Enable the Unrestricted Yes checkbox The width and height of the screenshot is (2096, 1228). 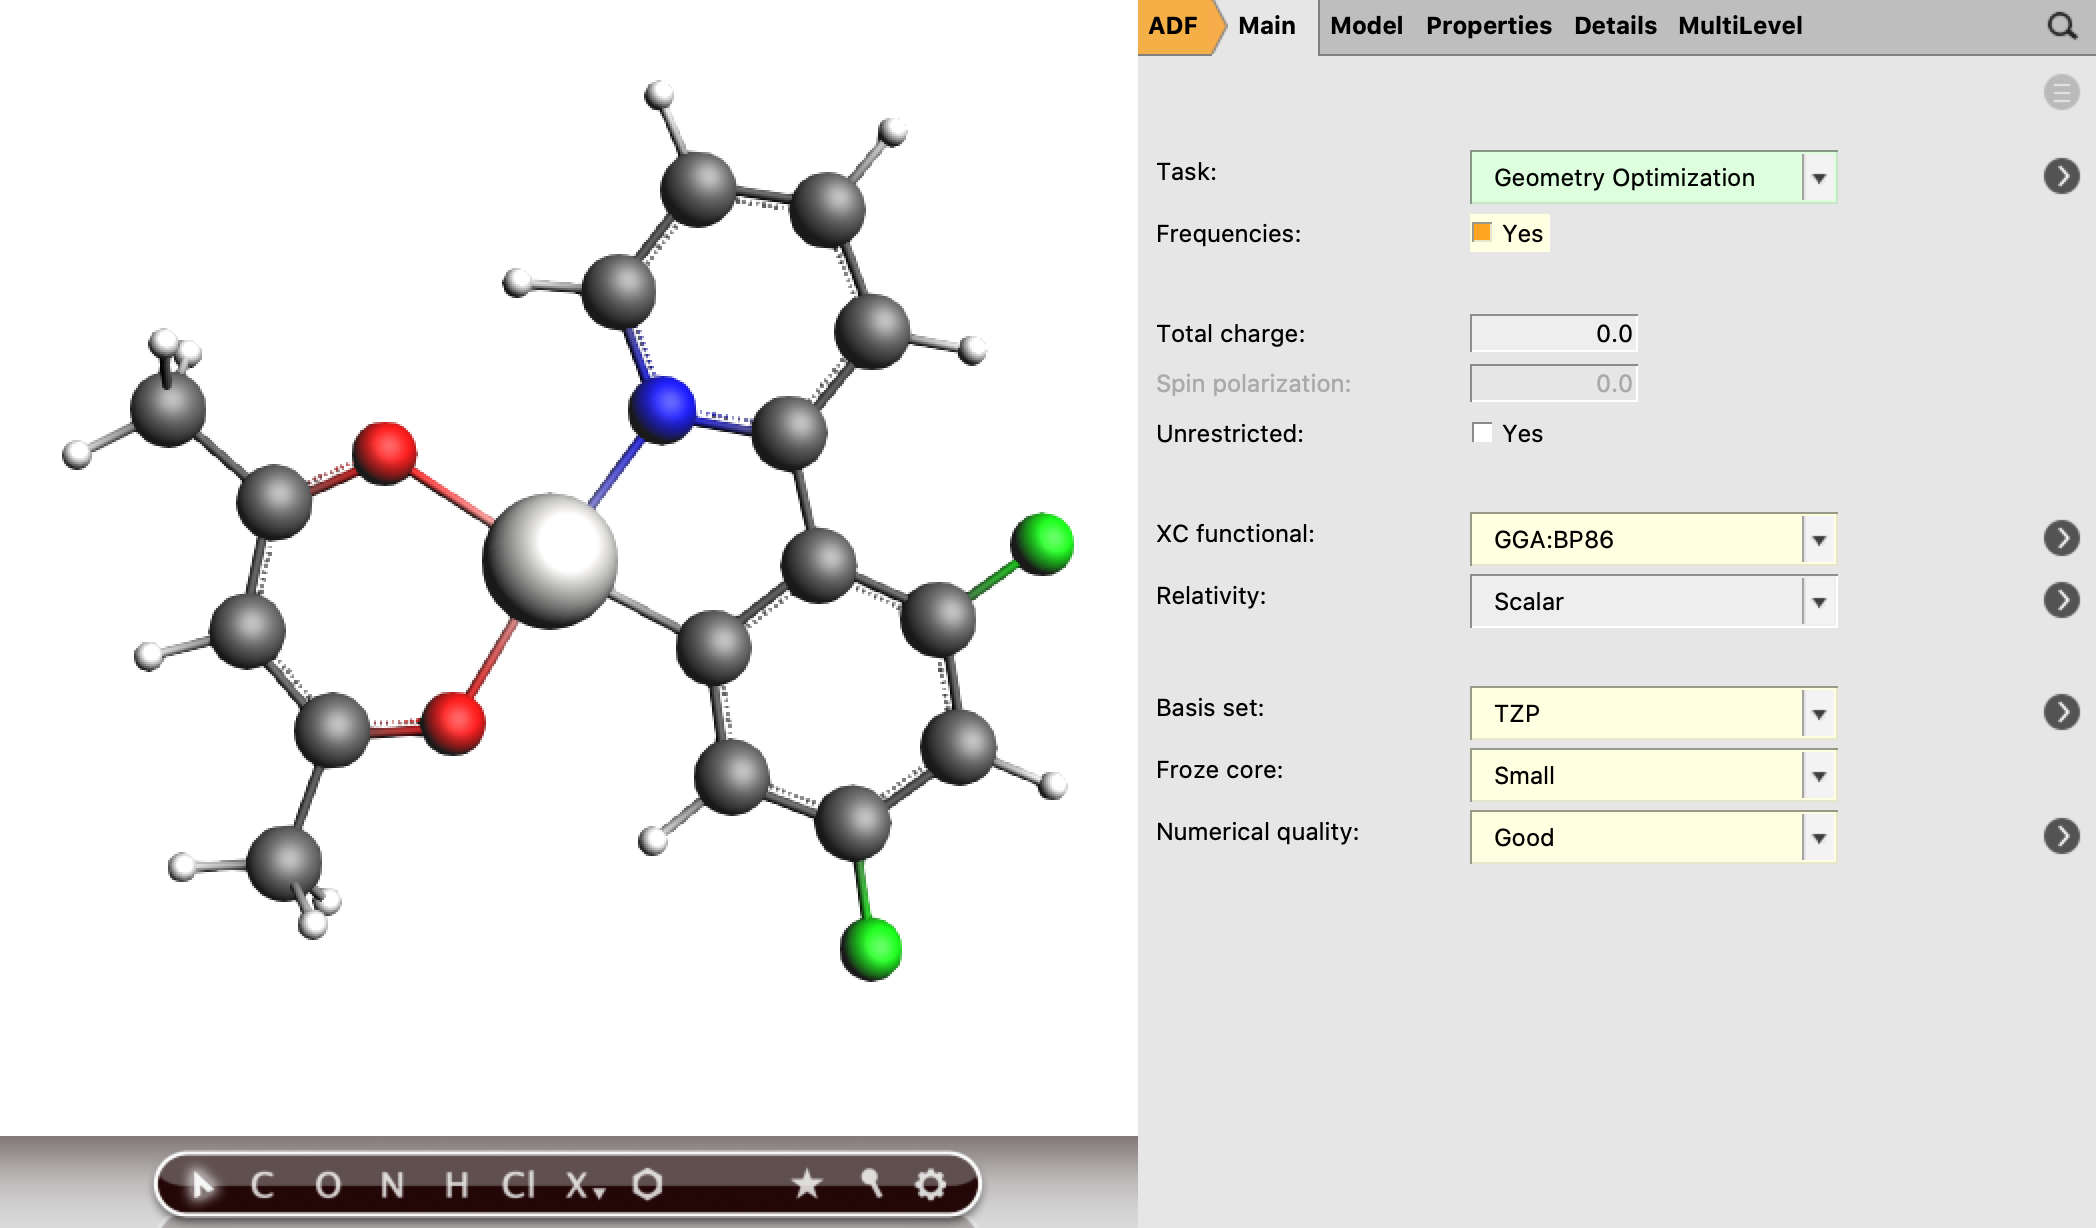pyautogui.click(x=1482, y=433)
